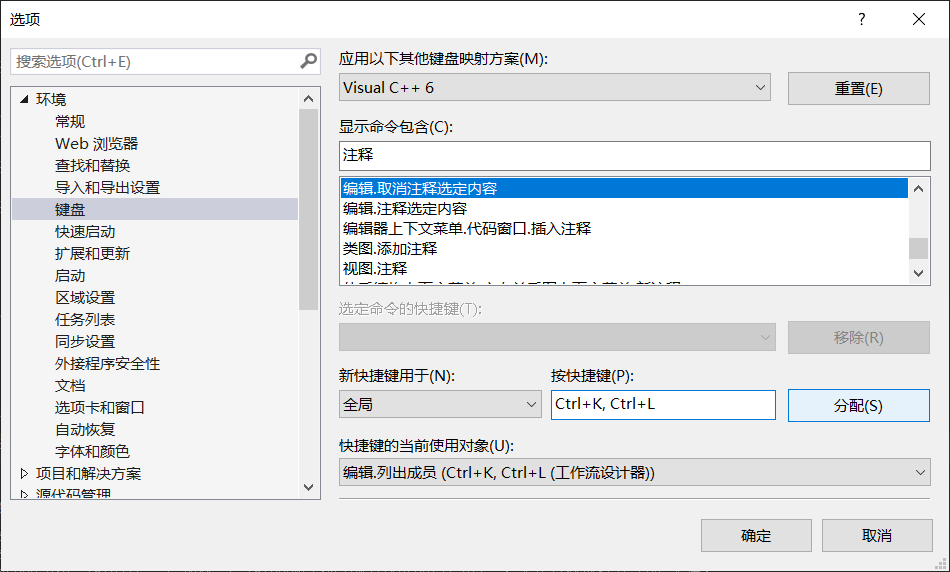The height and width of the screenshot is (572, 950).
Task: Click the search magnifier icon in options search
Action: coord(308,61)
